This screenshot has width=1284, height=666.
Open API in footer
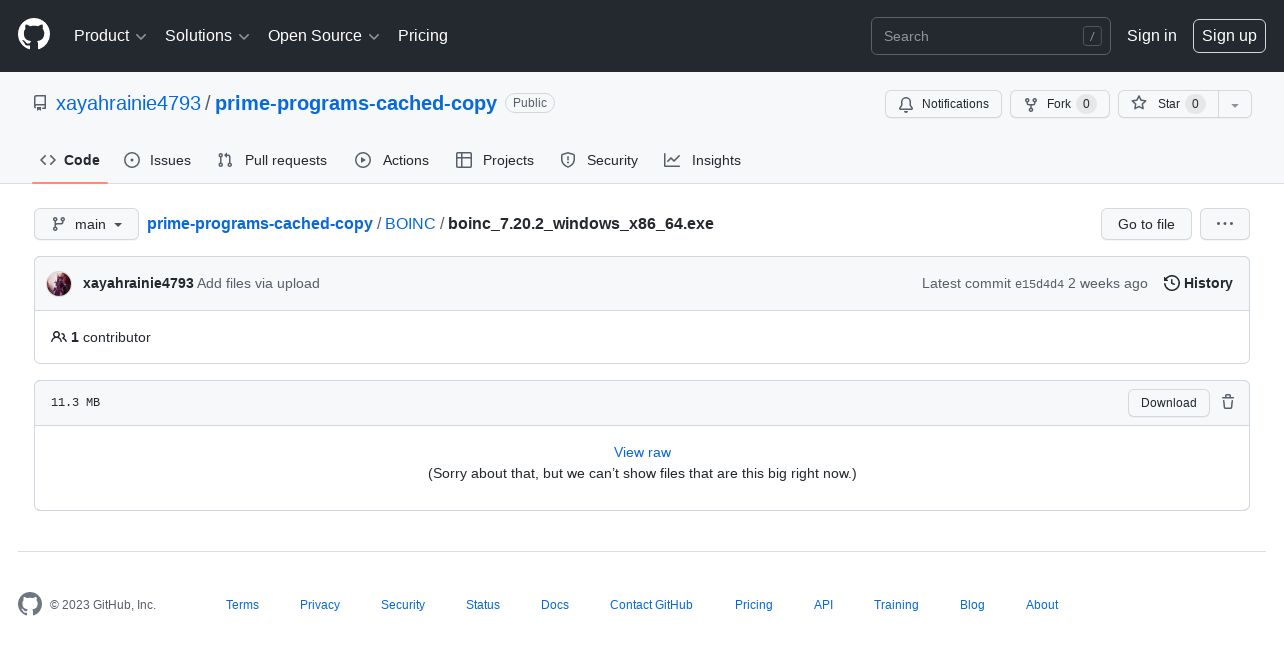(x=823, y=605)
